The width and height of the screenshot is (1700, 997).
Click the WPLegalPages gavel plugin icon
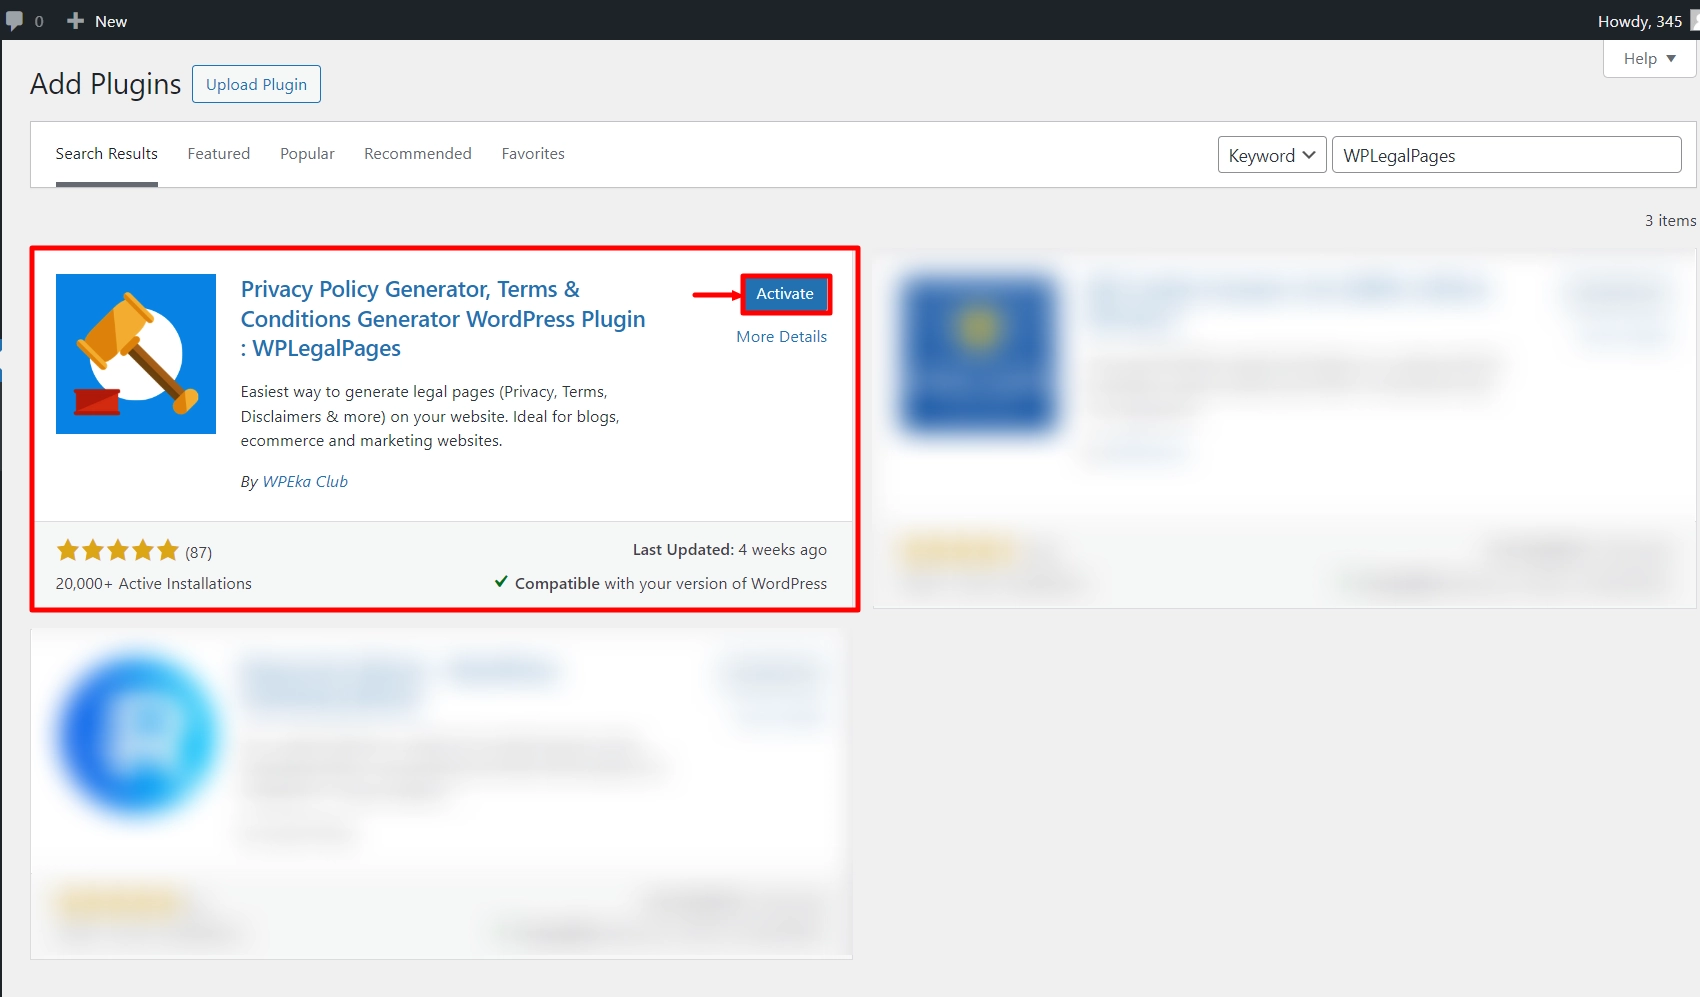[x=135, y=353]
